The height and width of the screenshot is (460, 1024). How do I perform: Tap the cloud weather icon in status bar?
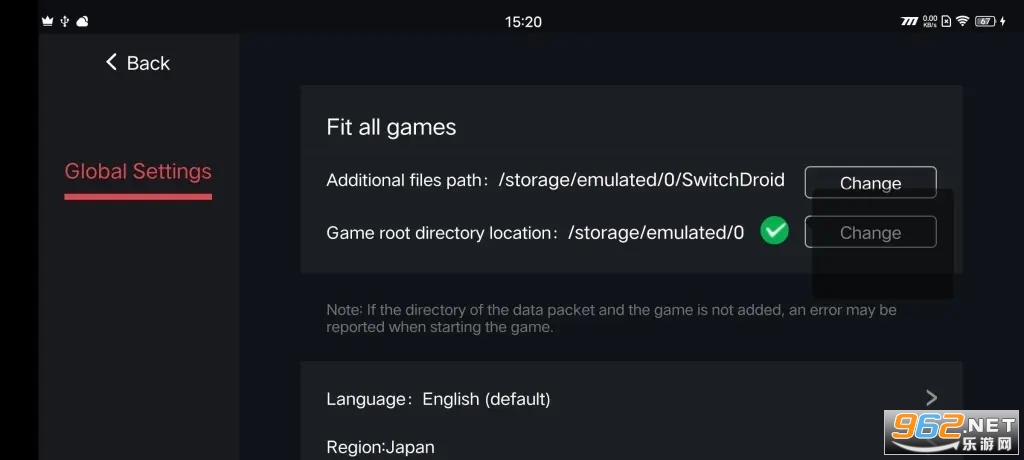[82, 21]
